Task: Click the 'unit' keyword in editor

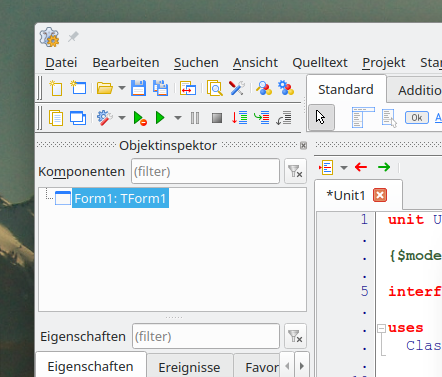Action: pyautogui.click(x=406, y=219)
